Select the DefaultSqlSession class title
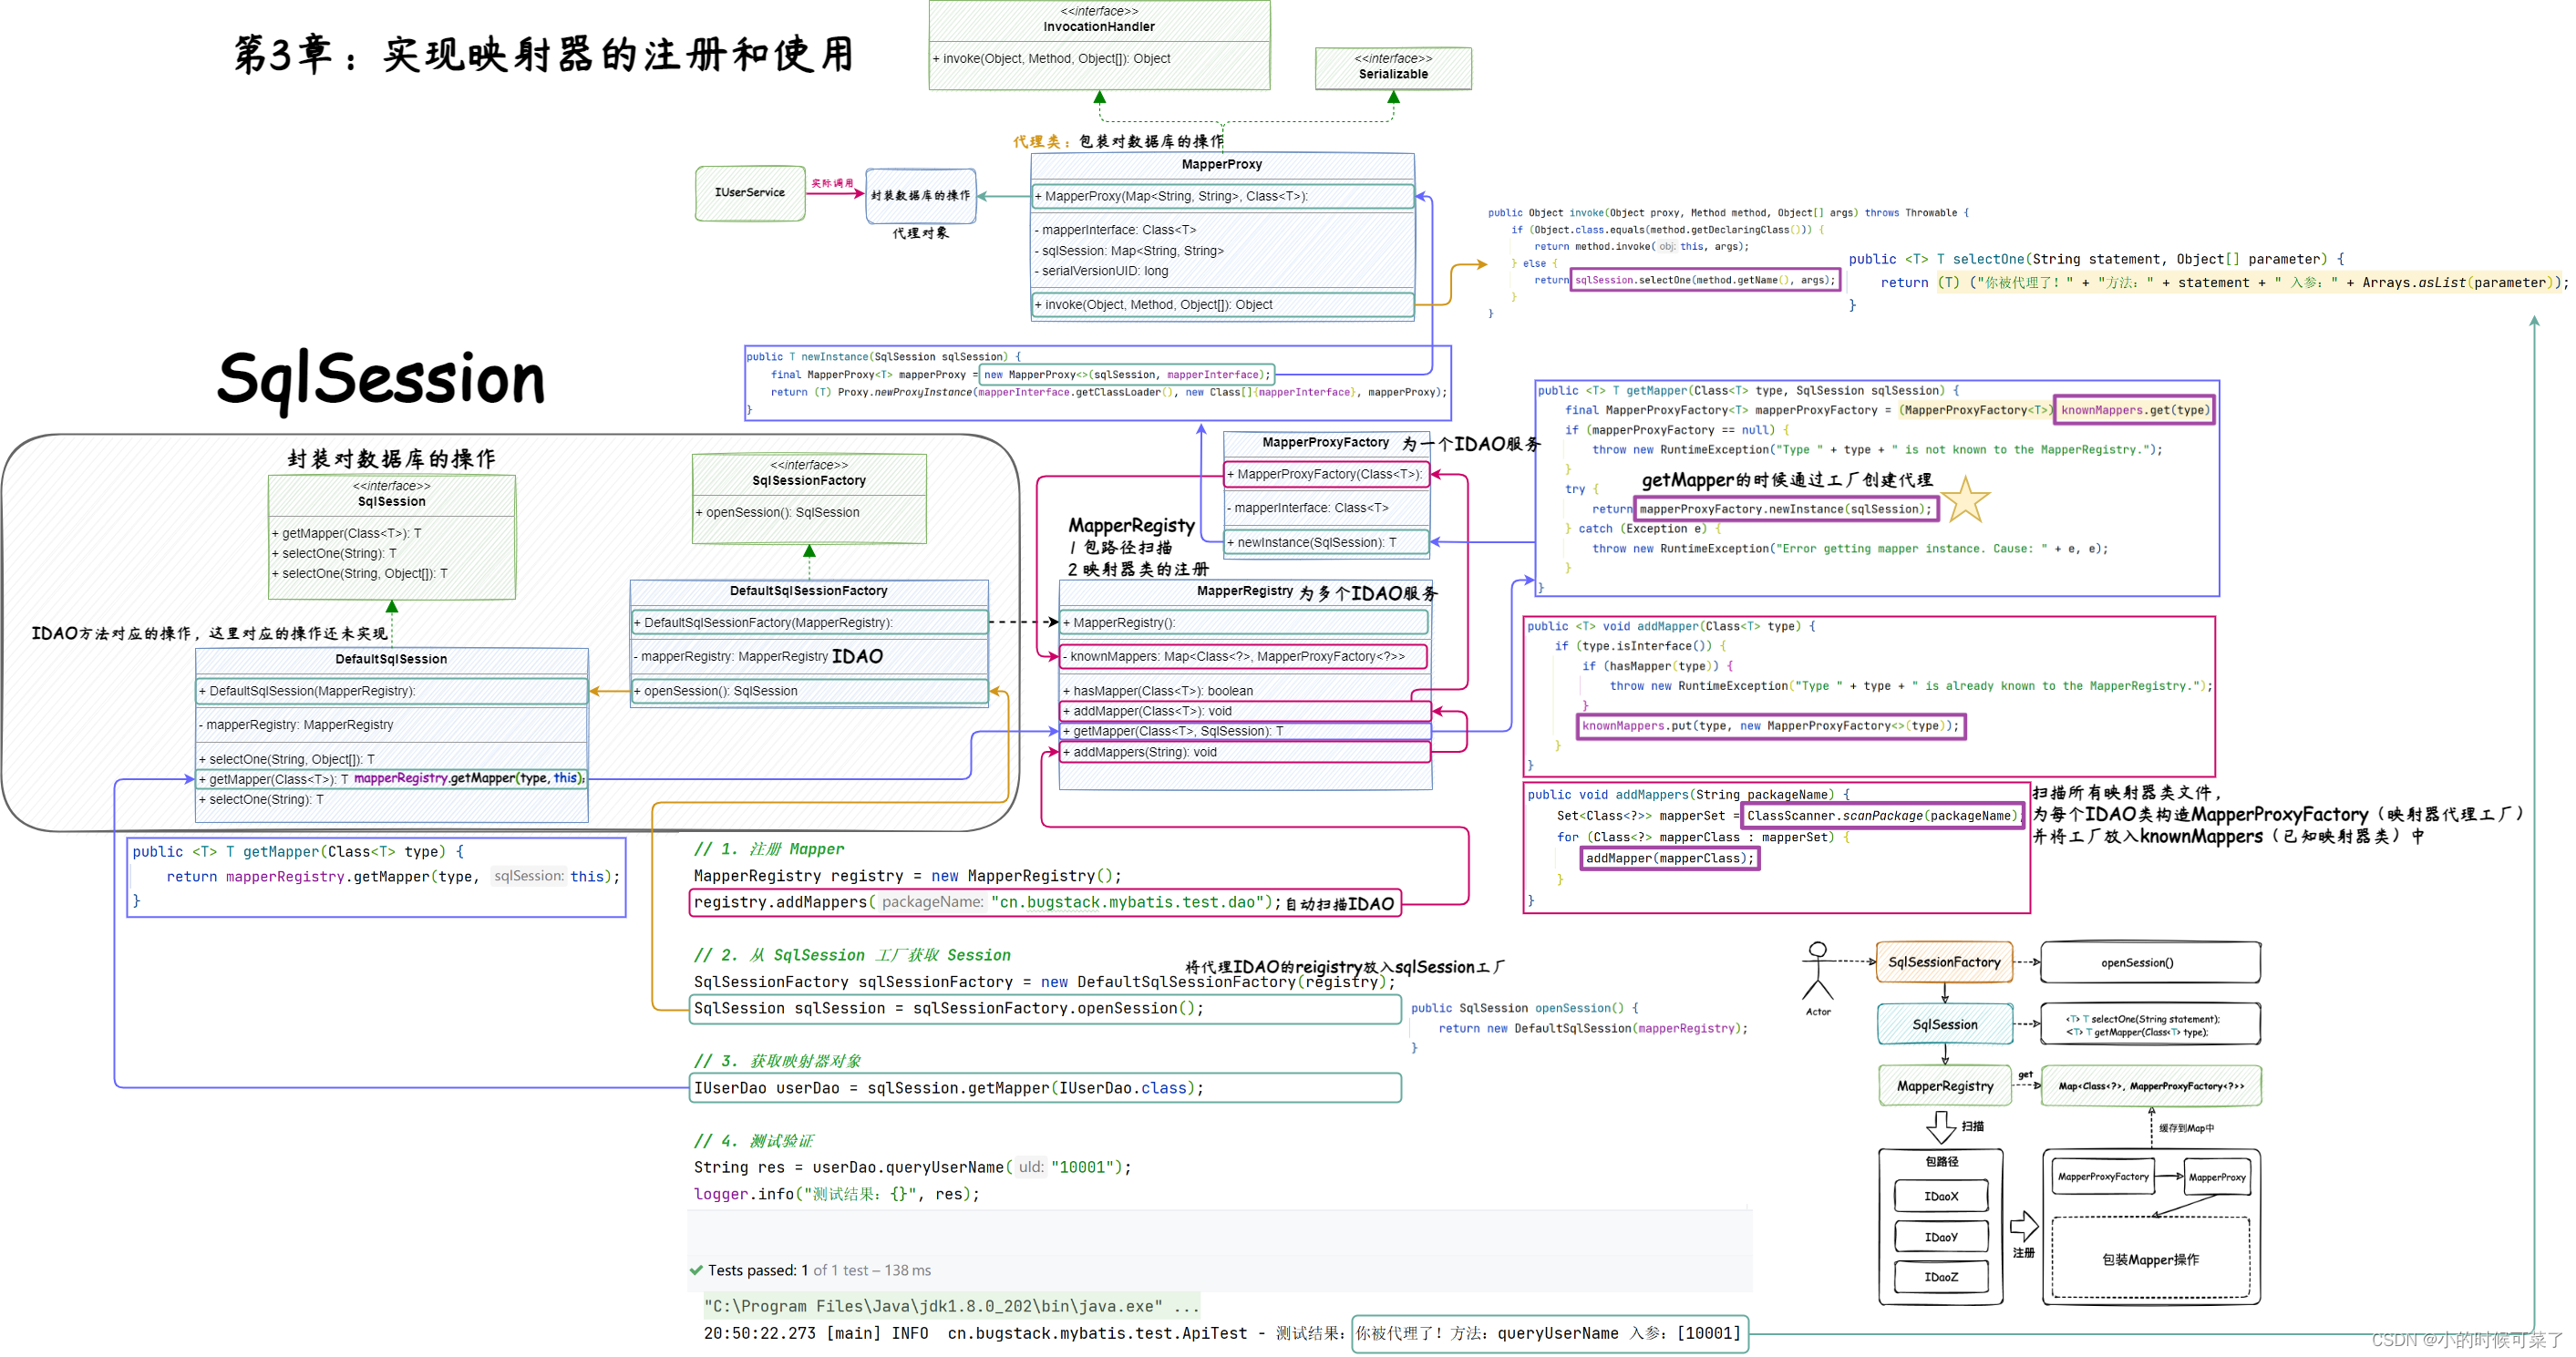Viewport: 2576px width, 1357px height. tap(391, 659)
